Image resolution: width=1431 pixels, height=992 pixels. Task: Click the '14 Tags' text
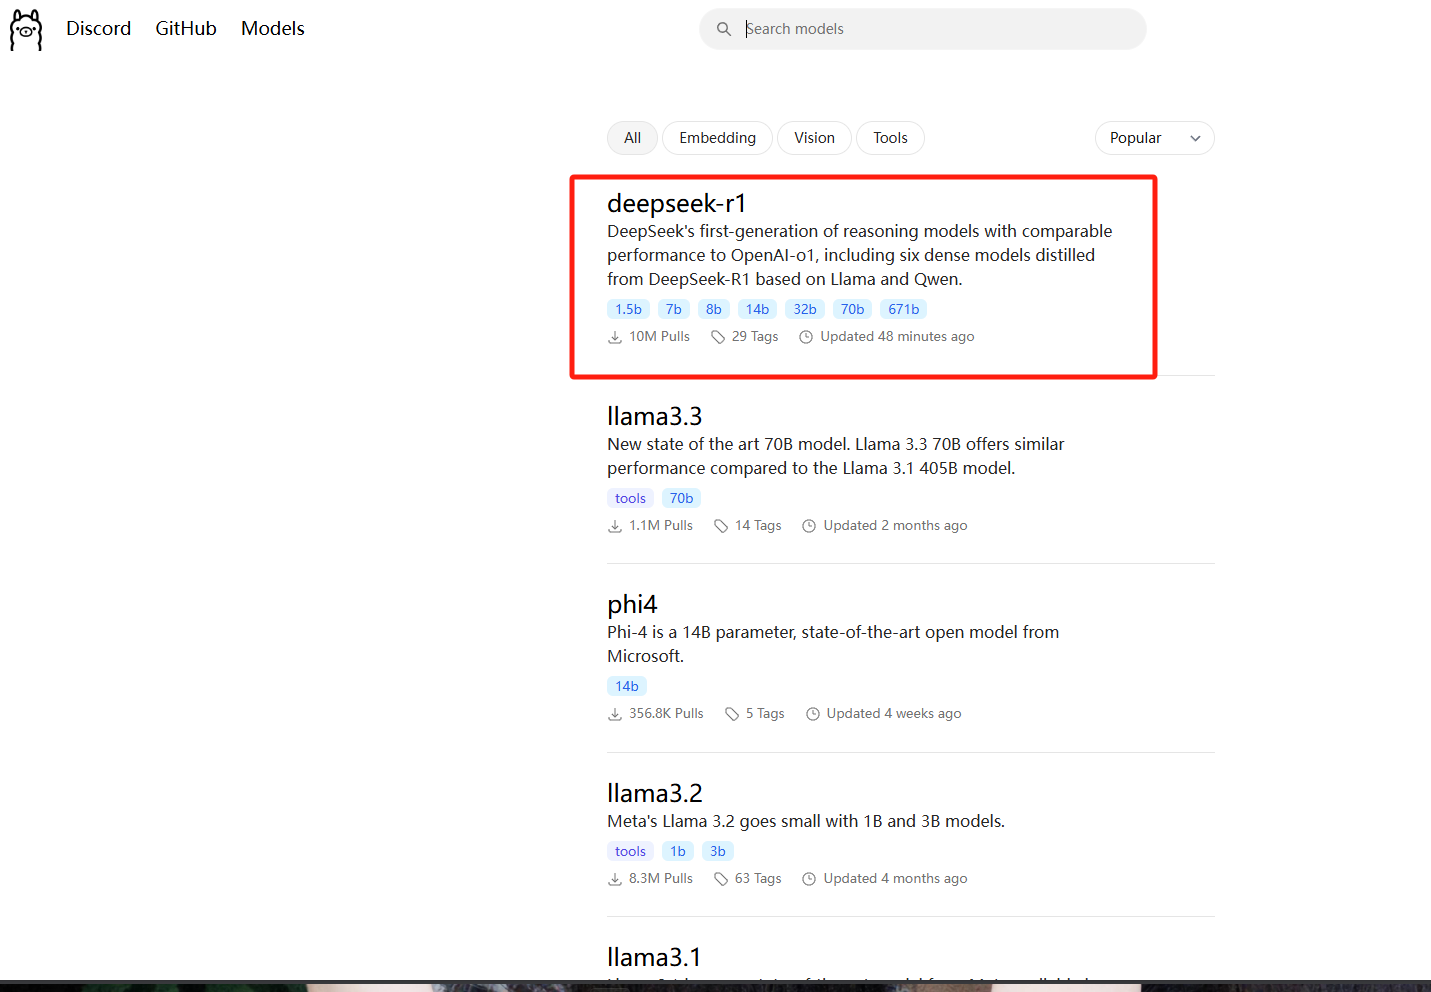pyautogui.click(x=758, y=526)
